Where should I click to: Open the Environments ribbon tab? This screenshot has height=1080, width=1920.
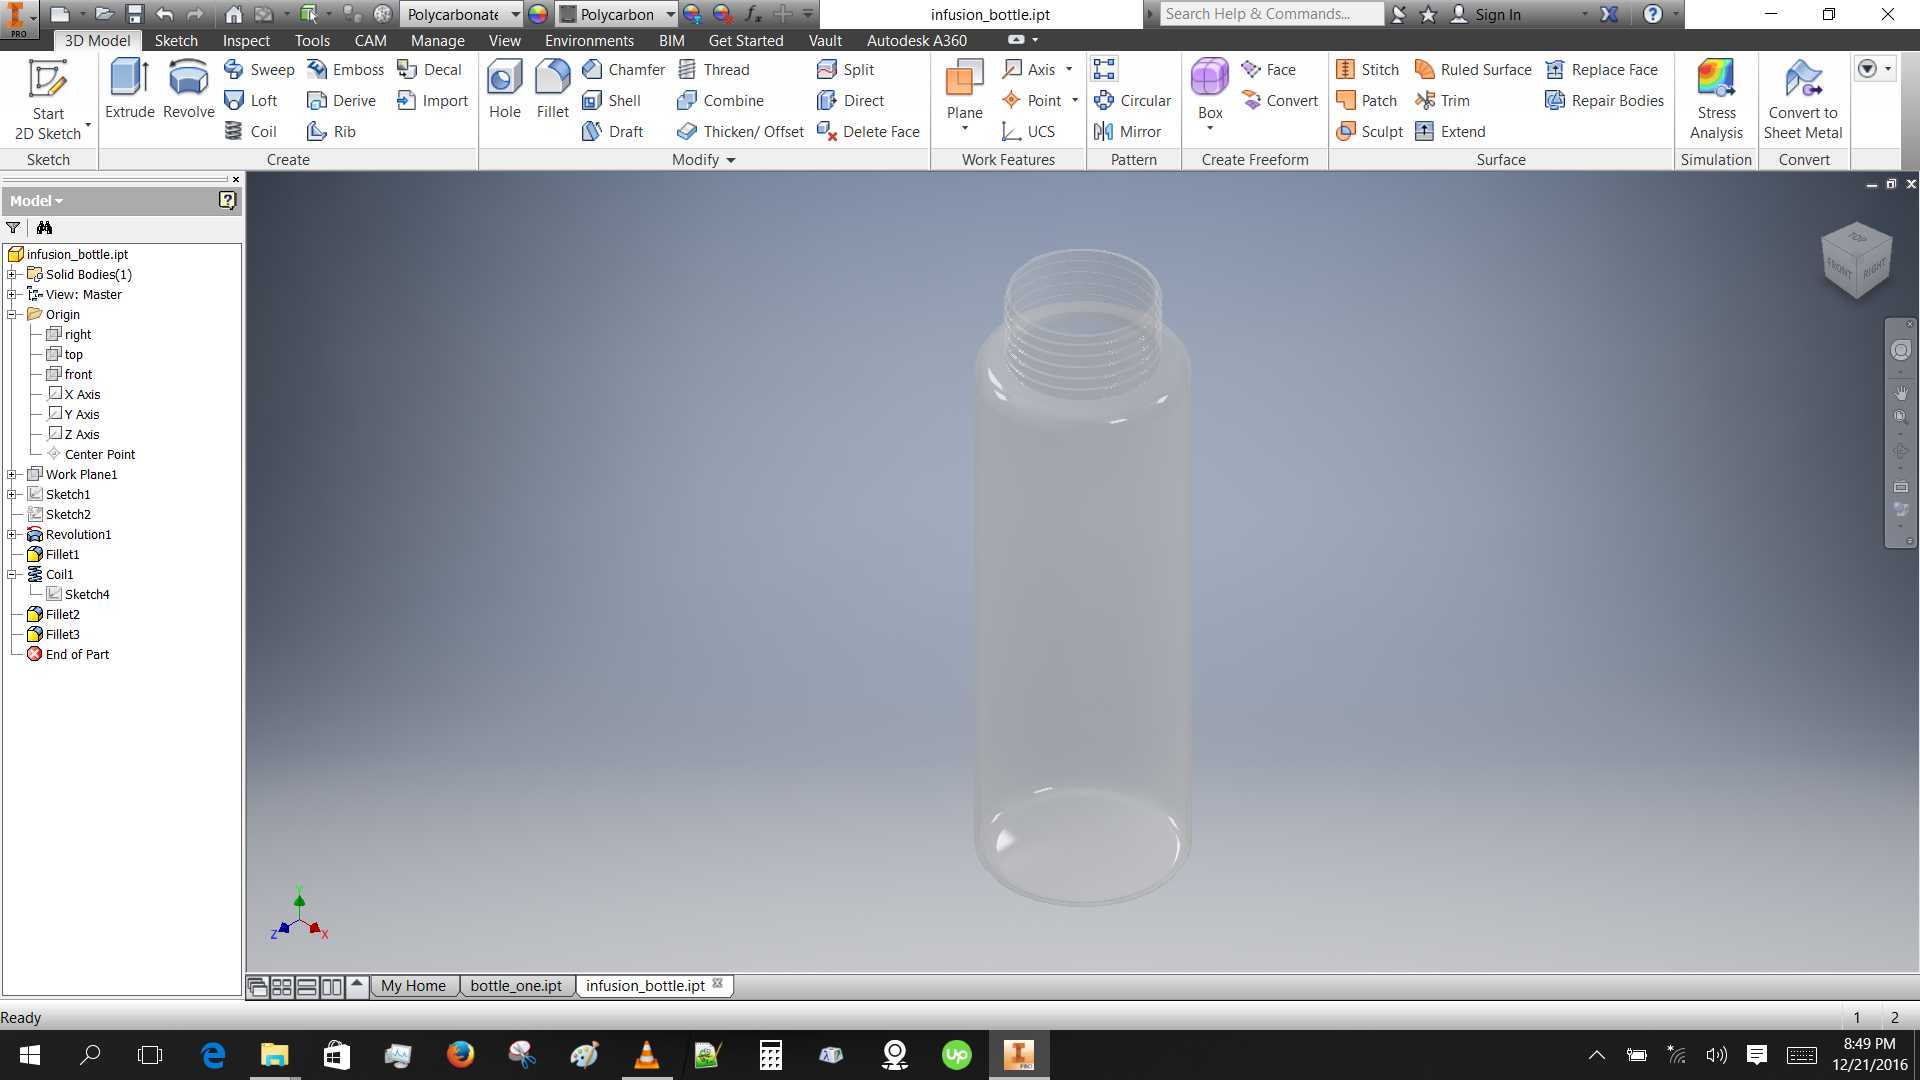coord(589,40)
